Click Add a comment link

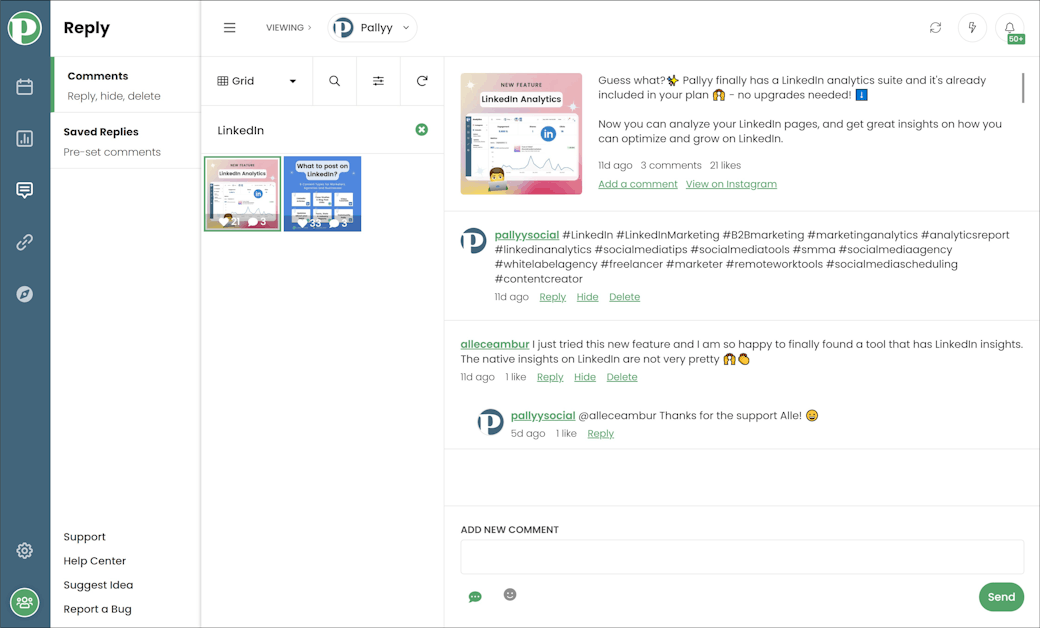tap(638, 184)
